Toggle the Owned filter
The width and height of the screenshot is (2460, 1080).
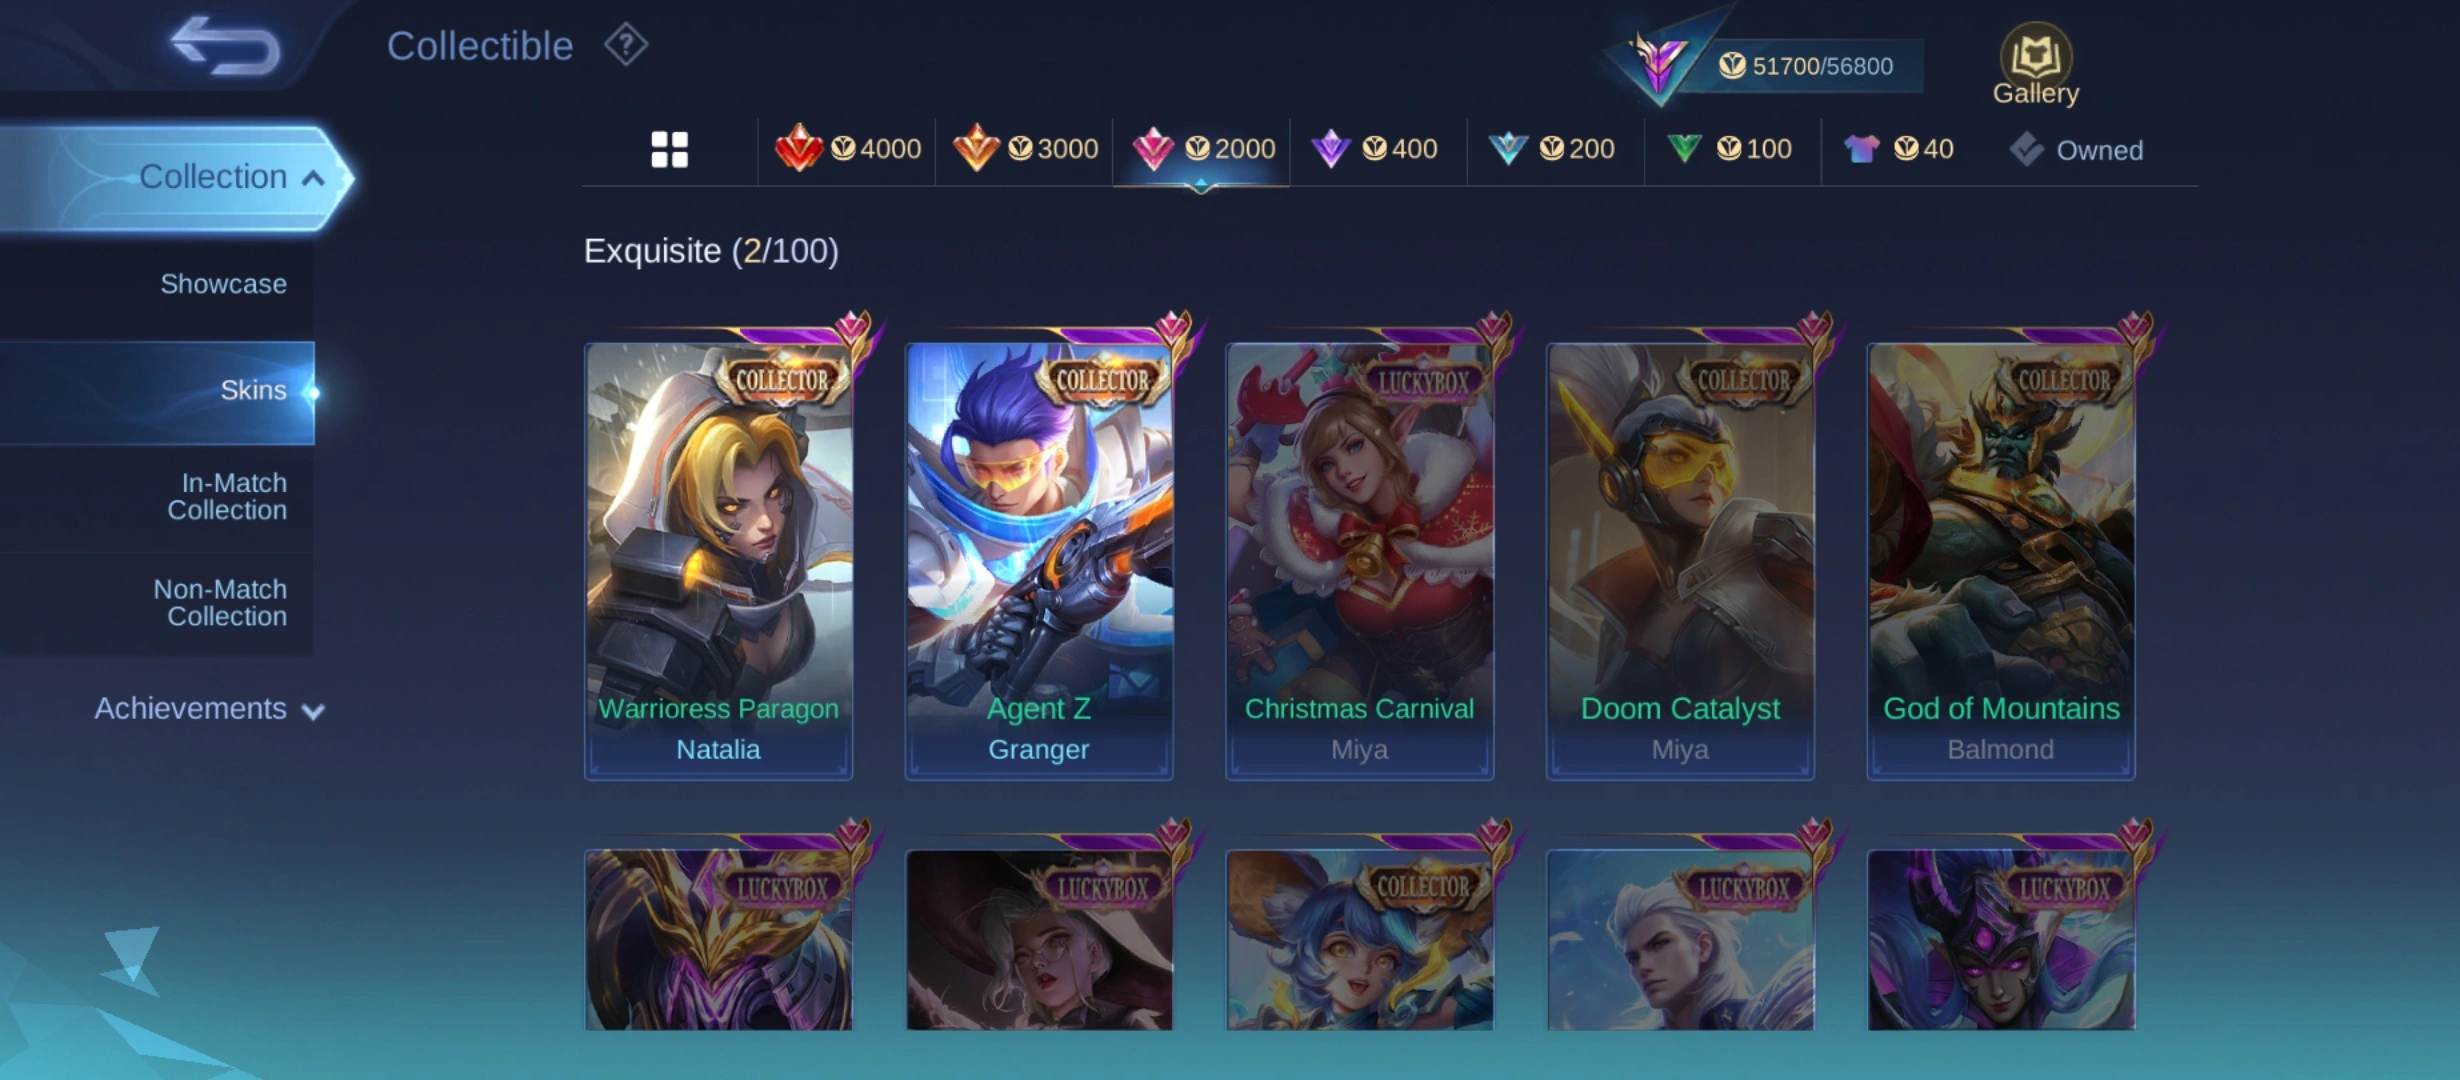tap(2076, 150)
